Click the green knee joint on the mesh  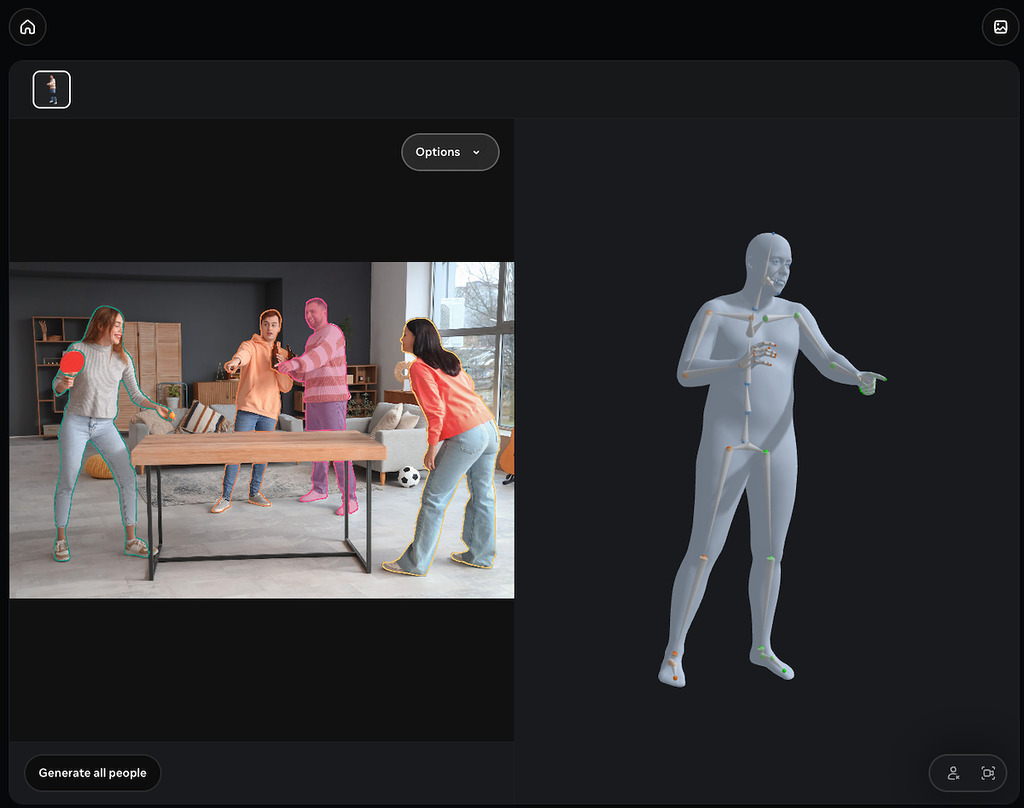[771, 557]
